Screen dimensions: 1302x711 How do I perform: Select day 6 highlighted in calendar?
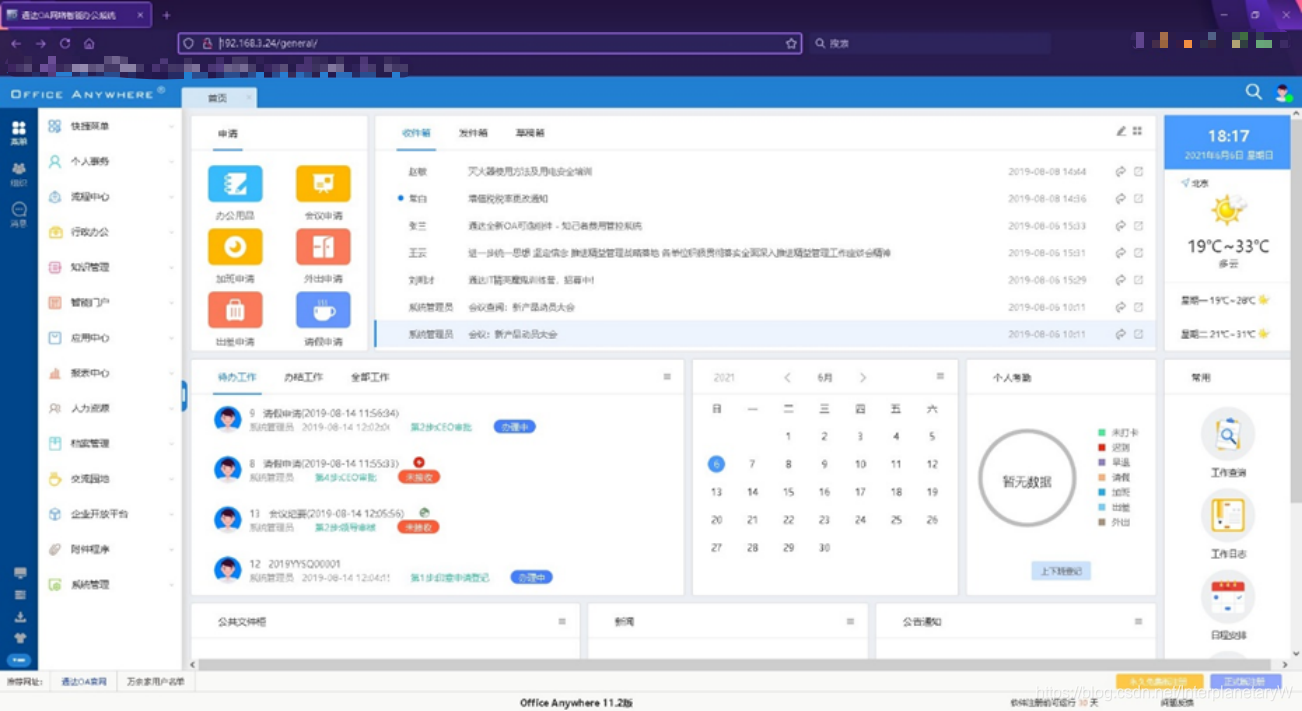(716, 464)
